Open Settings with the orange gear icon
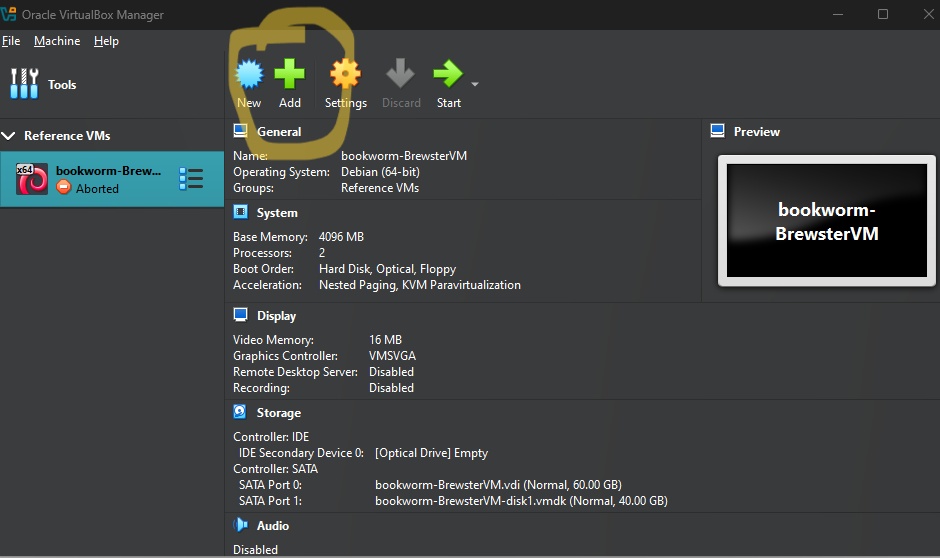Image resolution: width=940 pixels, height=558 pixels. tap(345, 74)
